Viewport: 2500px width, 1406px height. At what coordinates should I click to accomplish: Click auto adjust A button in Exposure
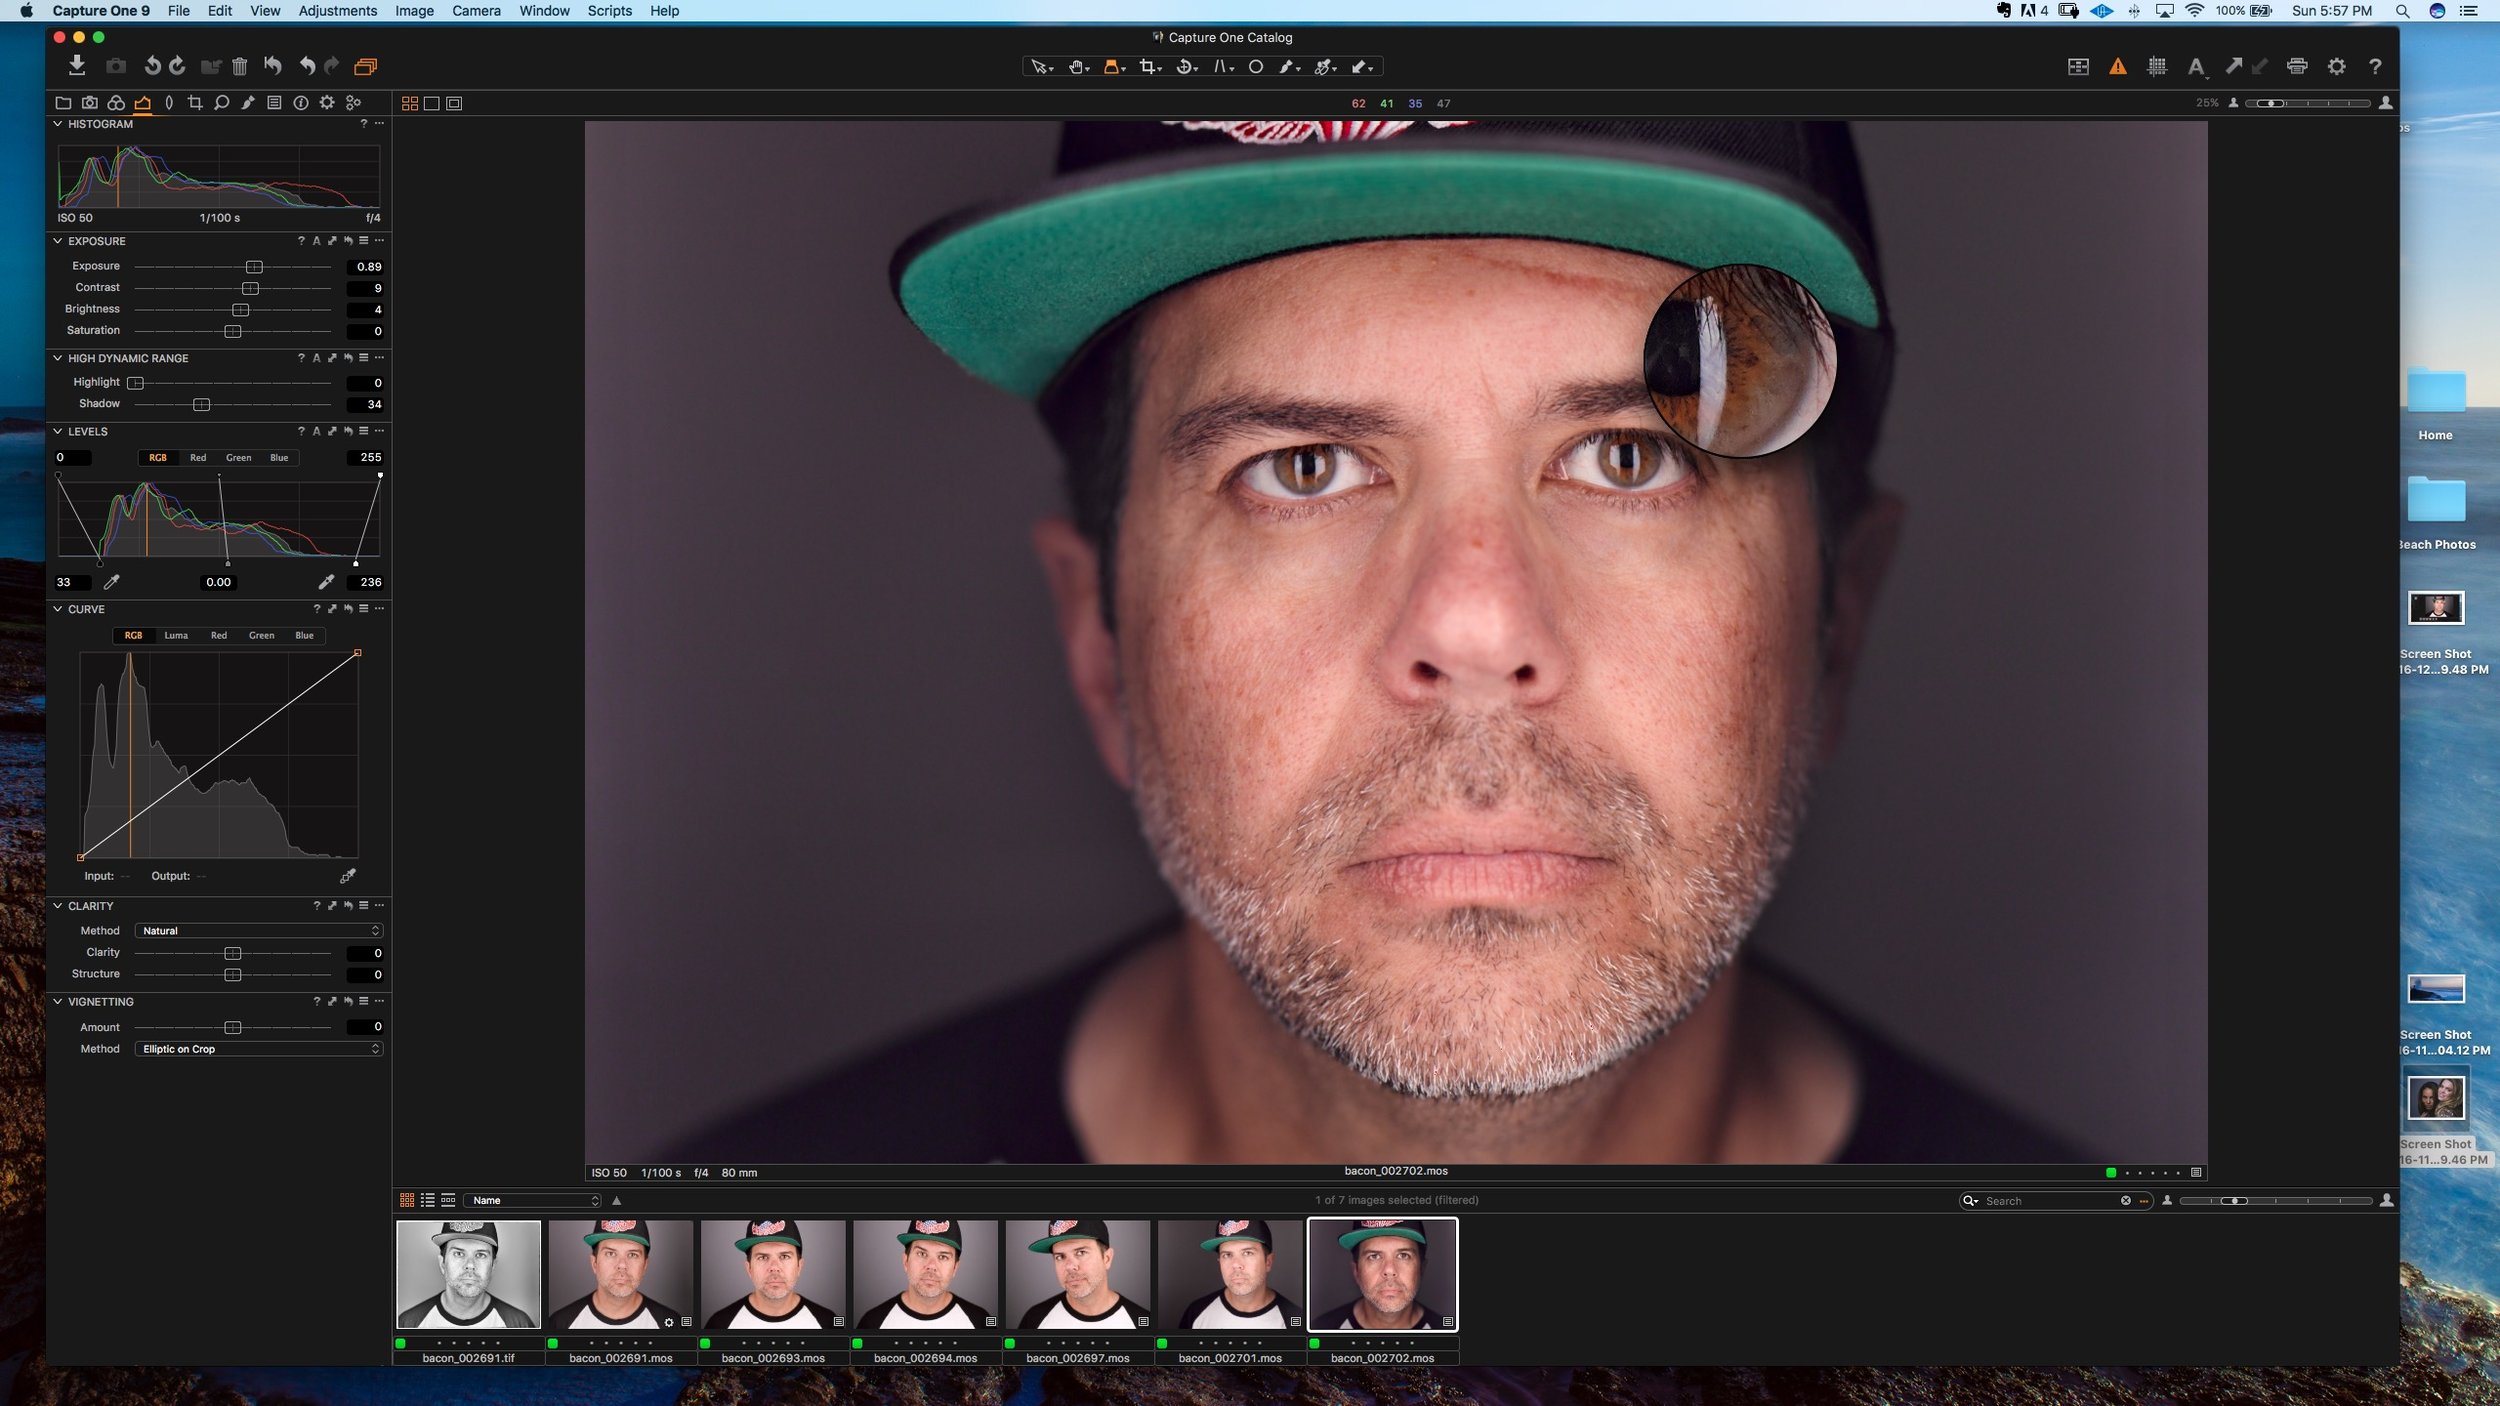[x=316, y=241]
